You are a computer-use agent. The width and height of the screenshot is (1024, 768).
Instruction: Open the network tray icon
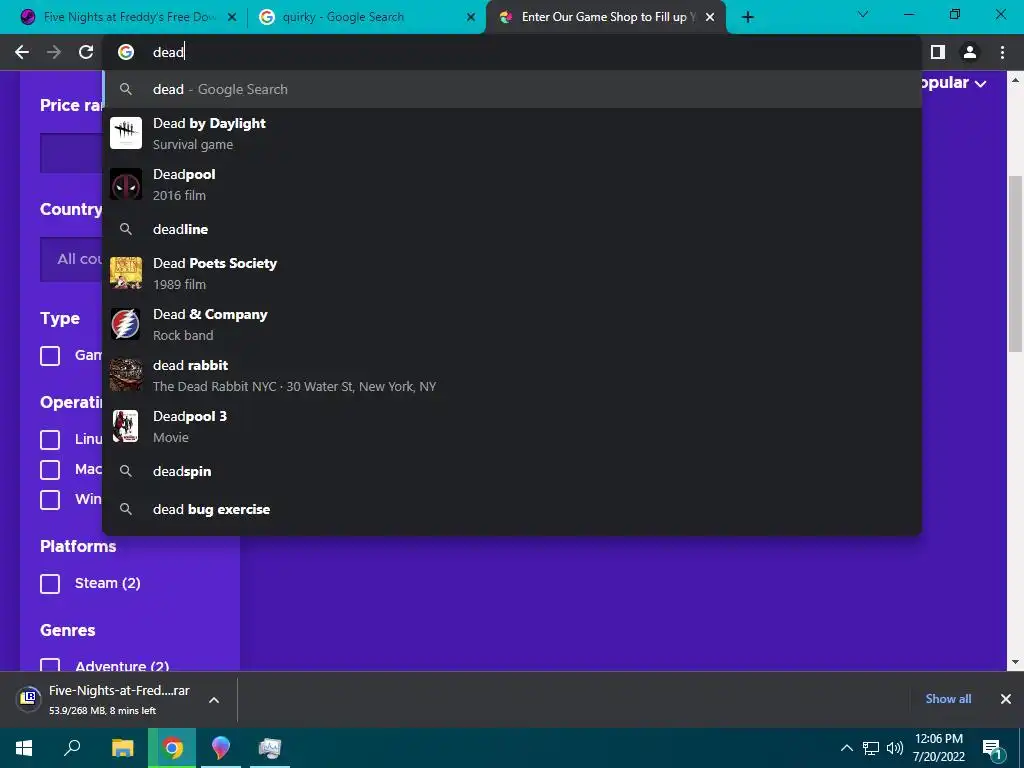pyautogui.click(x=871, y=748)
